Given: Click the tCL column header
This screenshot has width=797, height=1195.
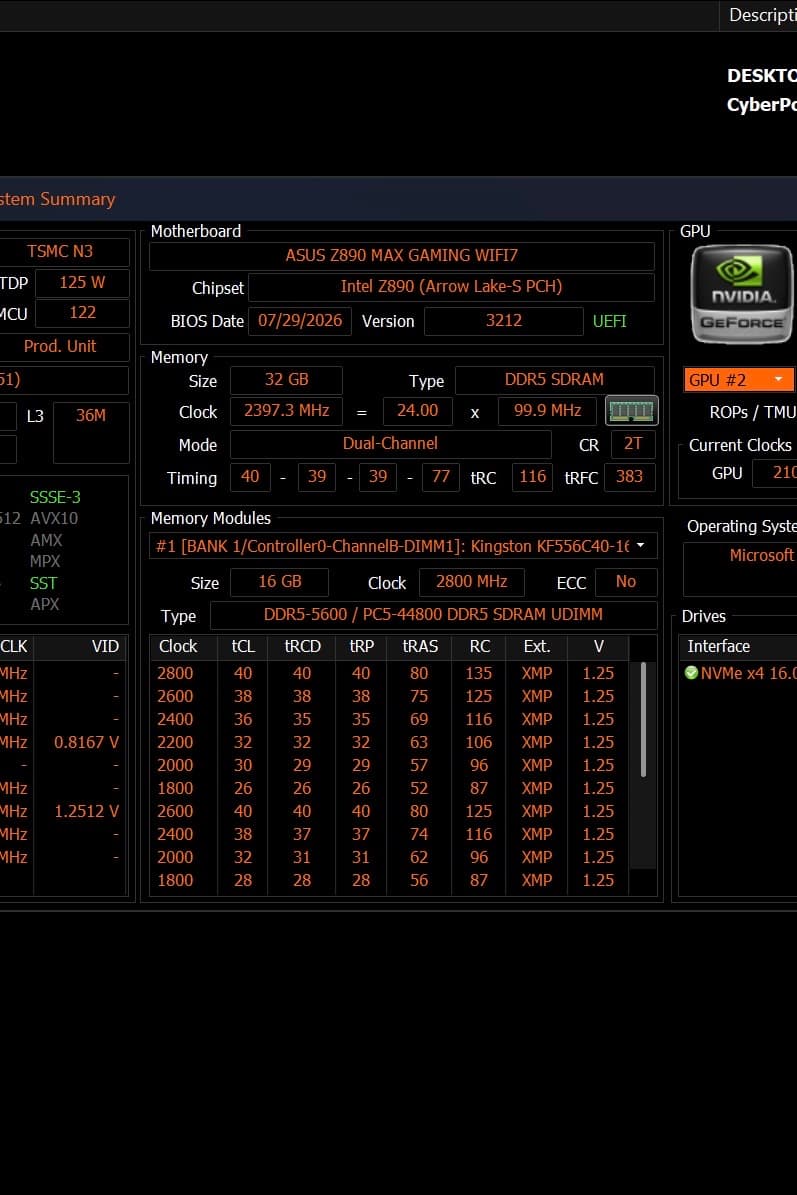Looking at the screenshot, I should [243, 646].
